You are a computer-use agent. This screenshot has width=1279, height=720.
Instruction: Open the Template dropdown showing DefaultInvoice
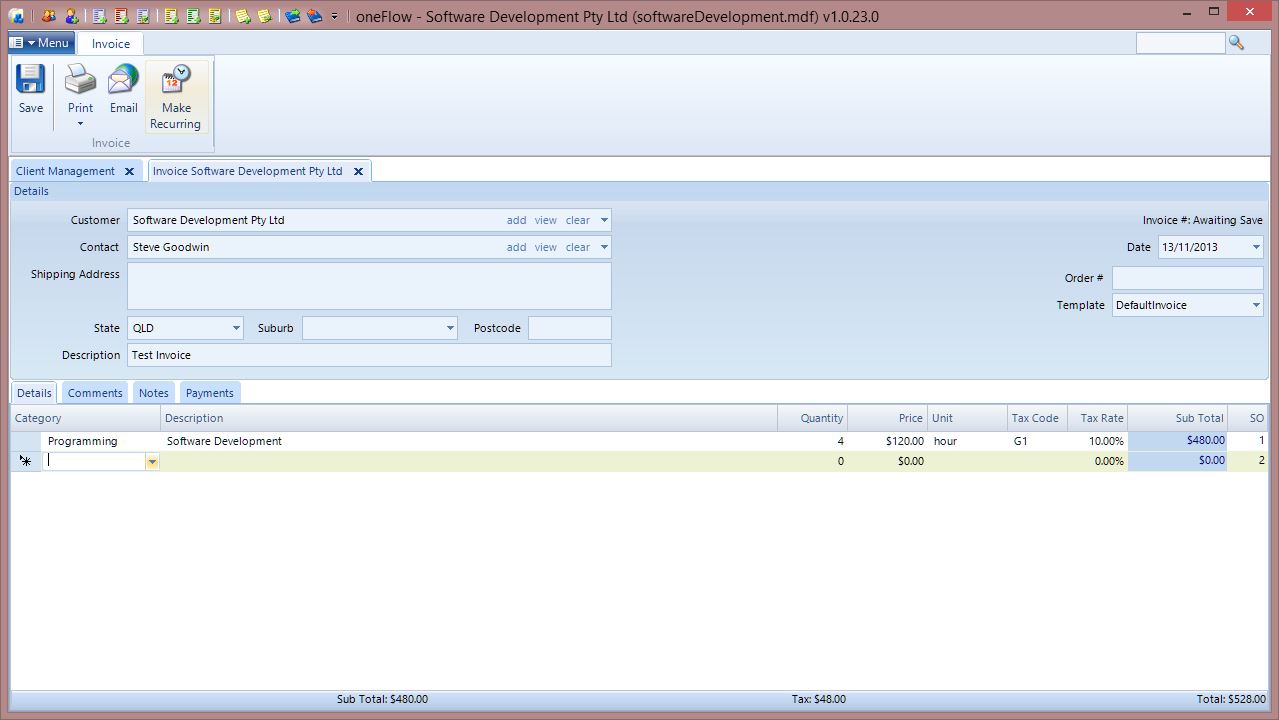tap(1256, 305)
